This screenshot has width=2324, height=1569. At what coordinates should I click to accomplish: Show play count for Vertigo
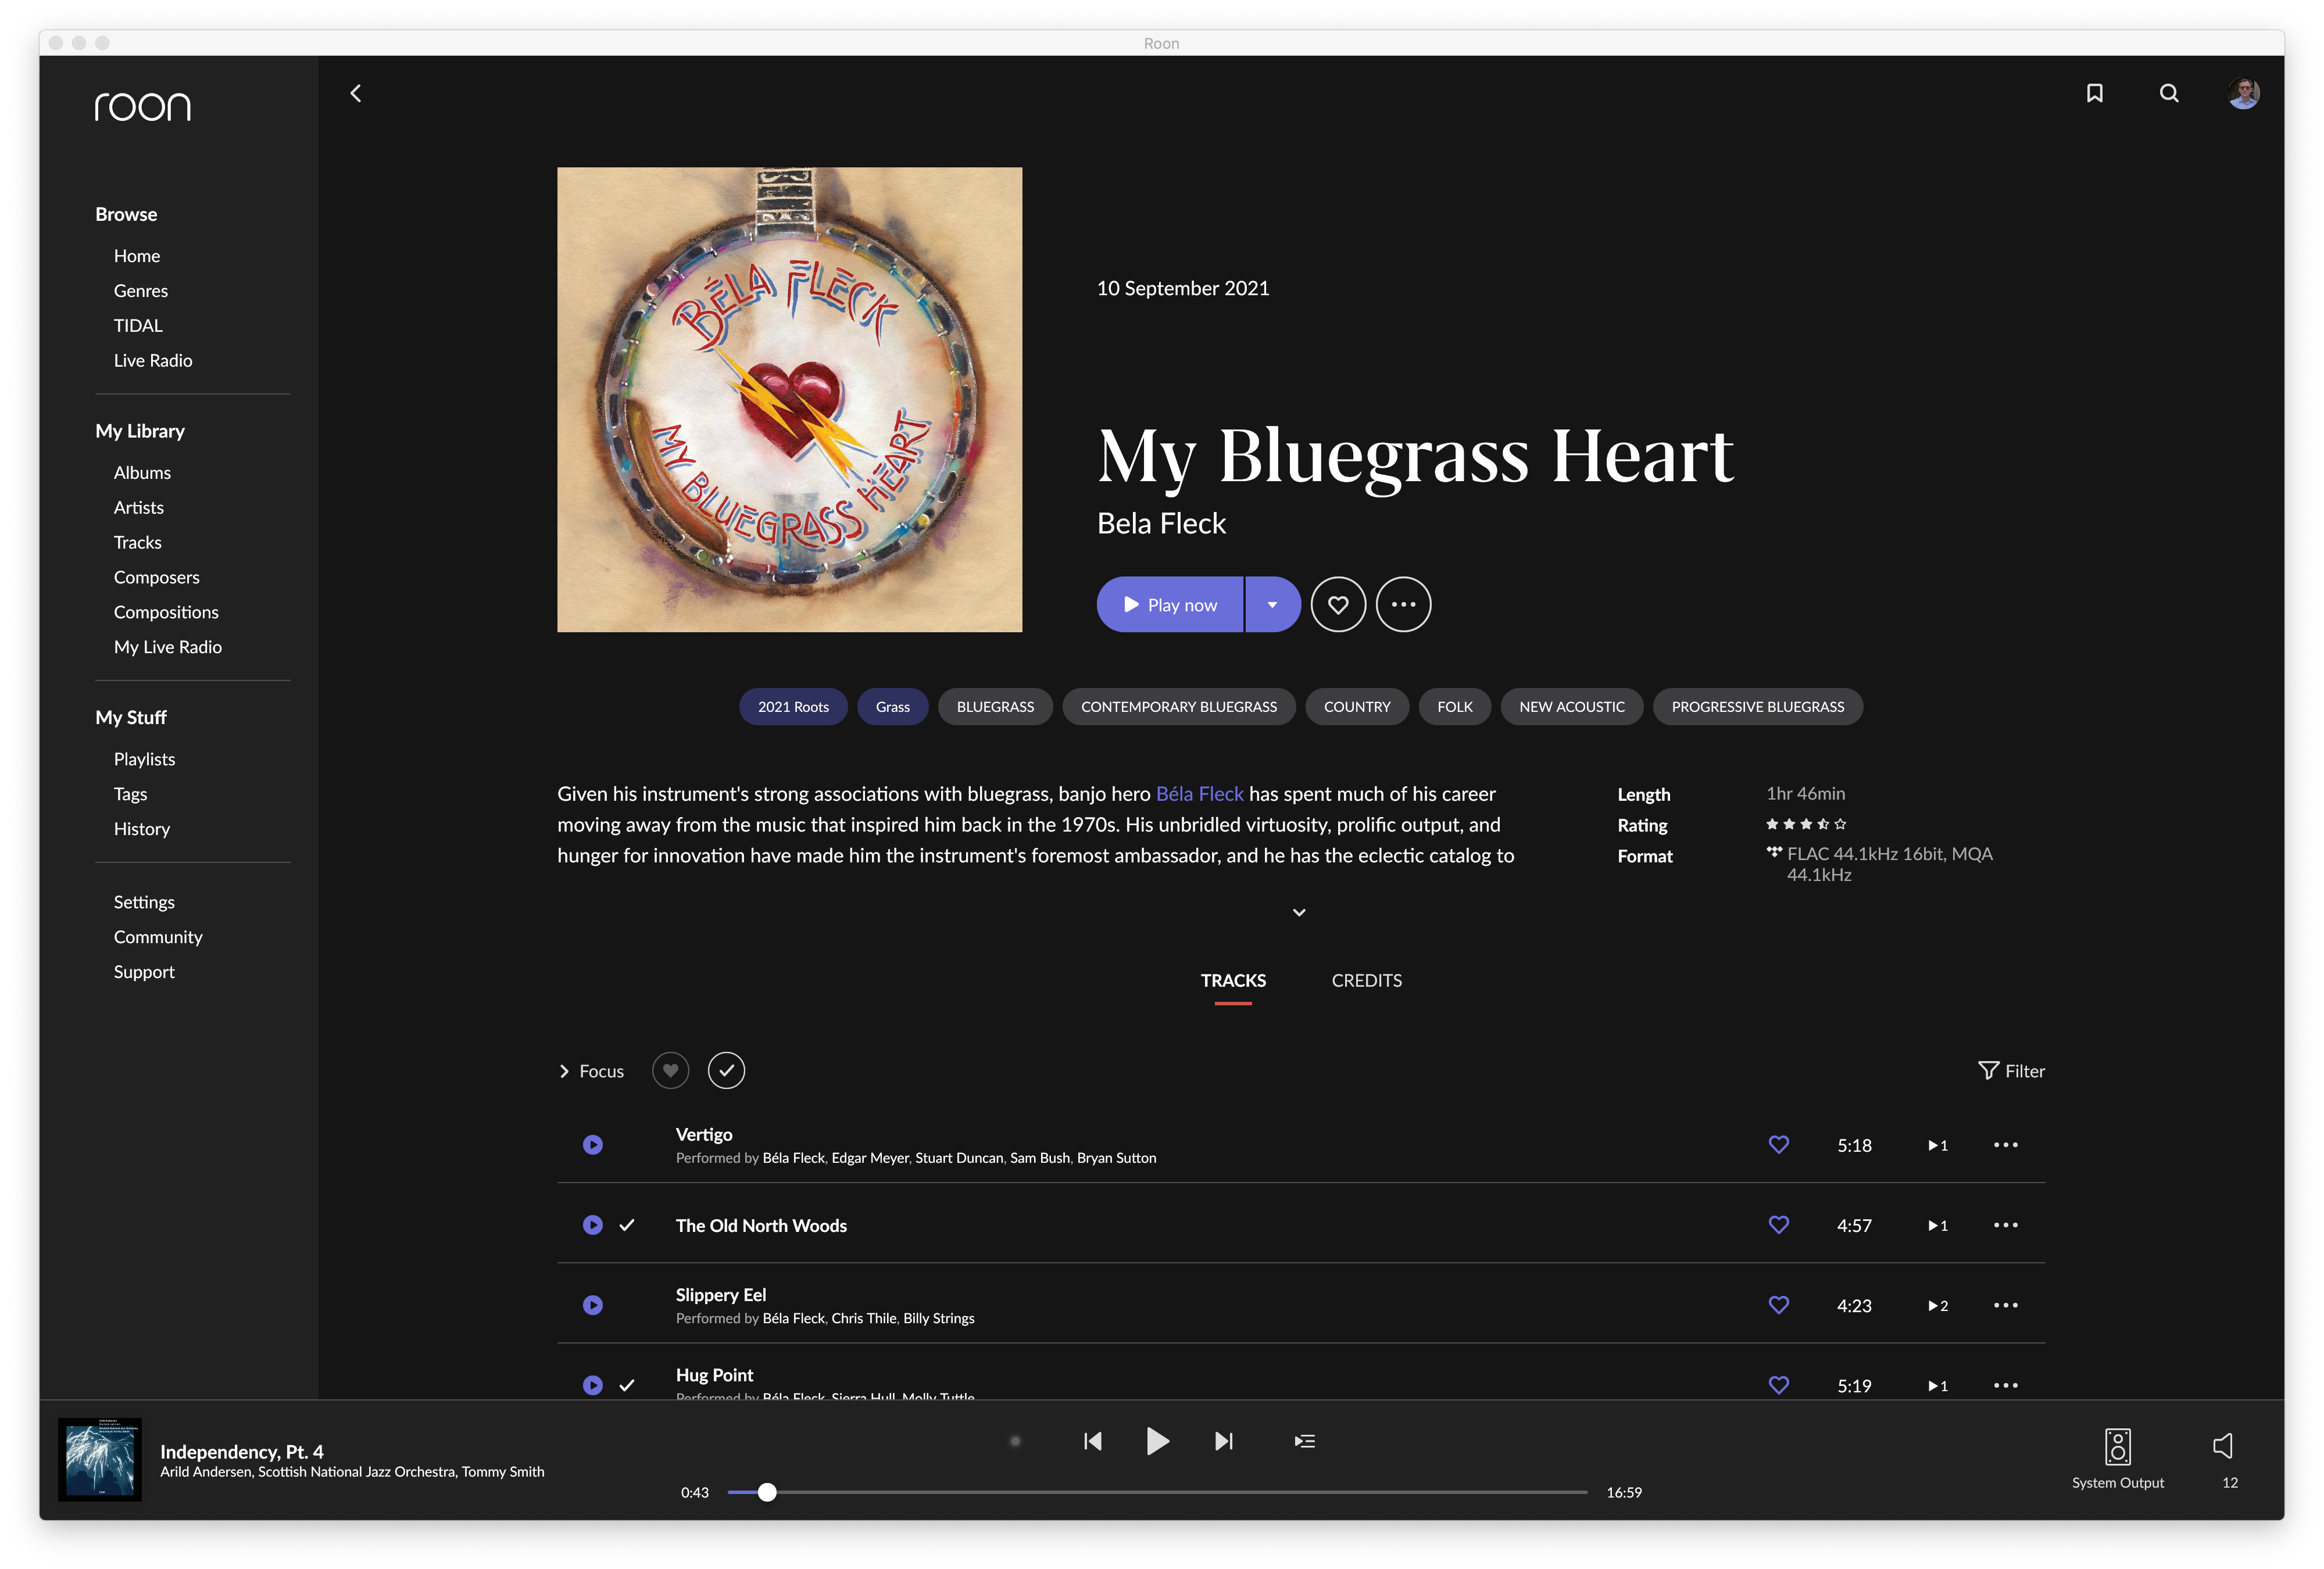(1937, 1145)
